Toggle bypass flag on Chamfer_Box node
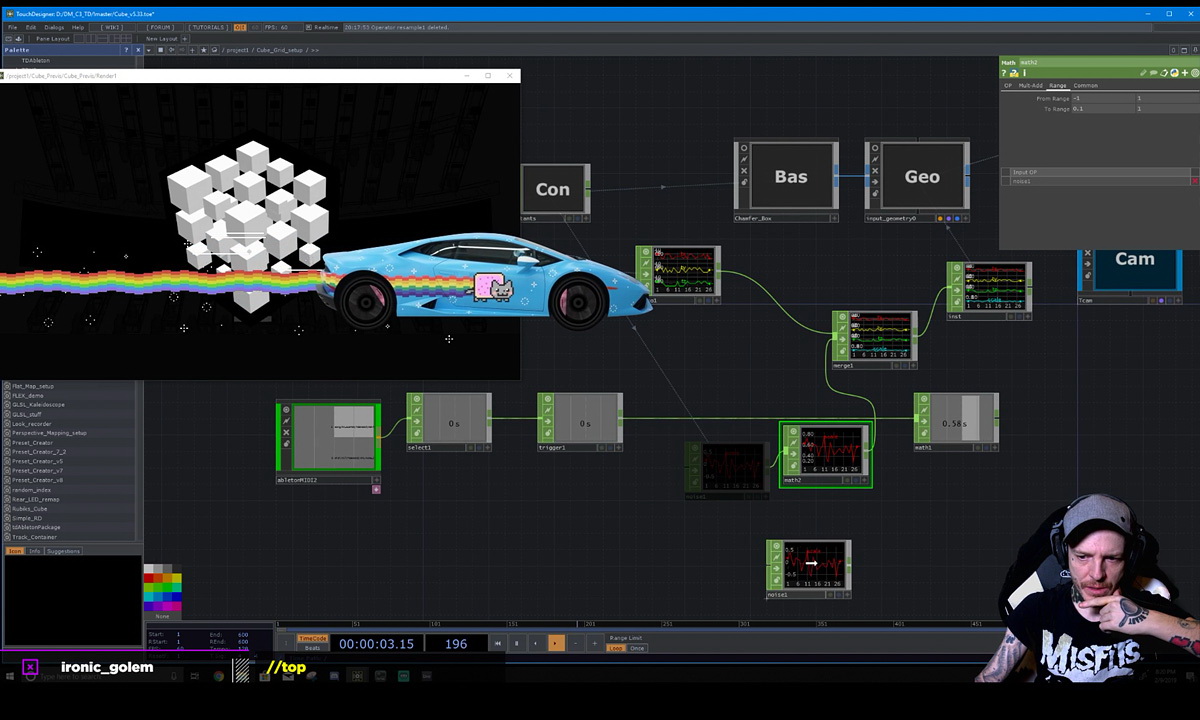Image resolution: width=1200 pixels, height=720 pixels. [743, 171]
